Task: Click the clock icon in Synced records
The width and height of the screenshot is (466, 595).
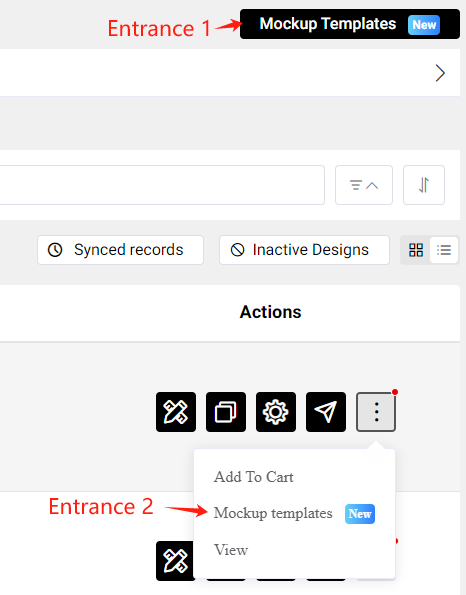Action: (55, 250)
